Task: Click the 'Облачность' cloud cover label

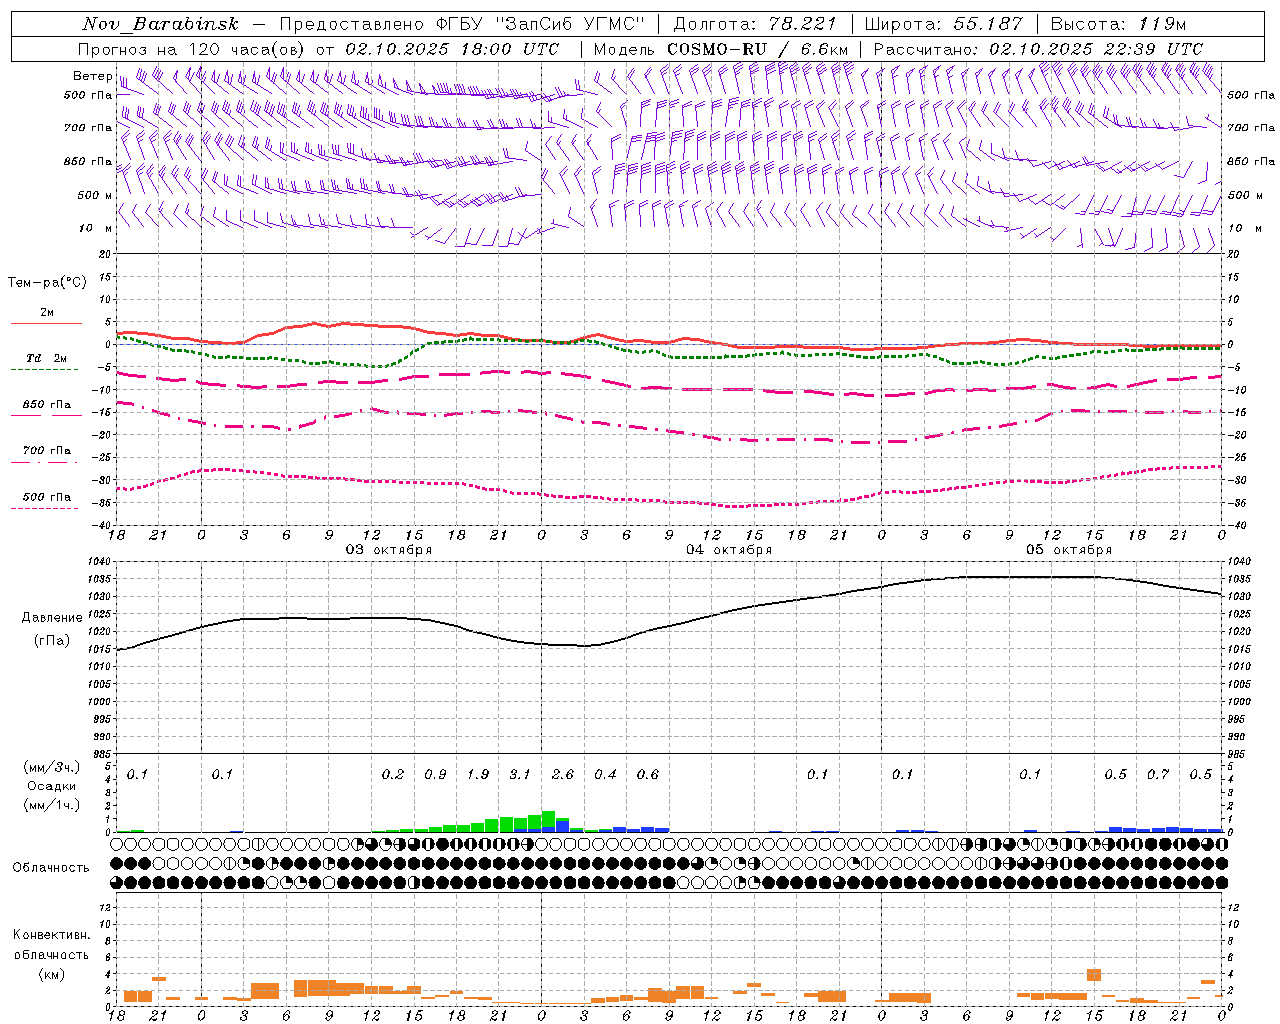Action: [51, 867]
